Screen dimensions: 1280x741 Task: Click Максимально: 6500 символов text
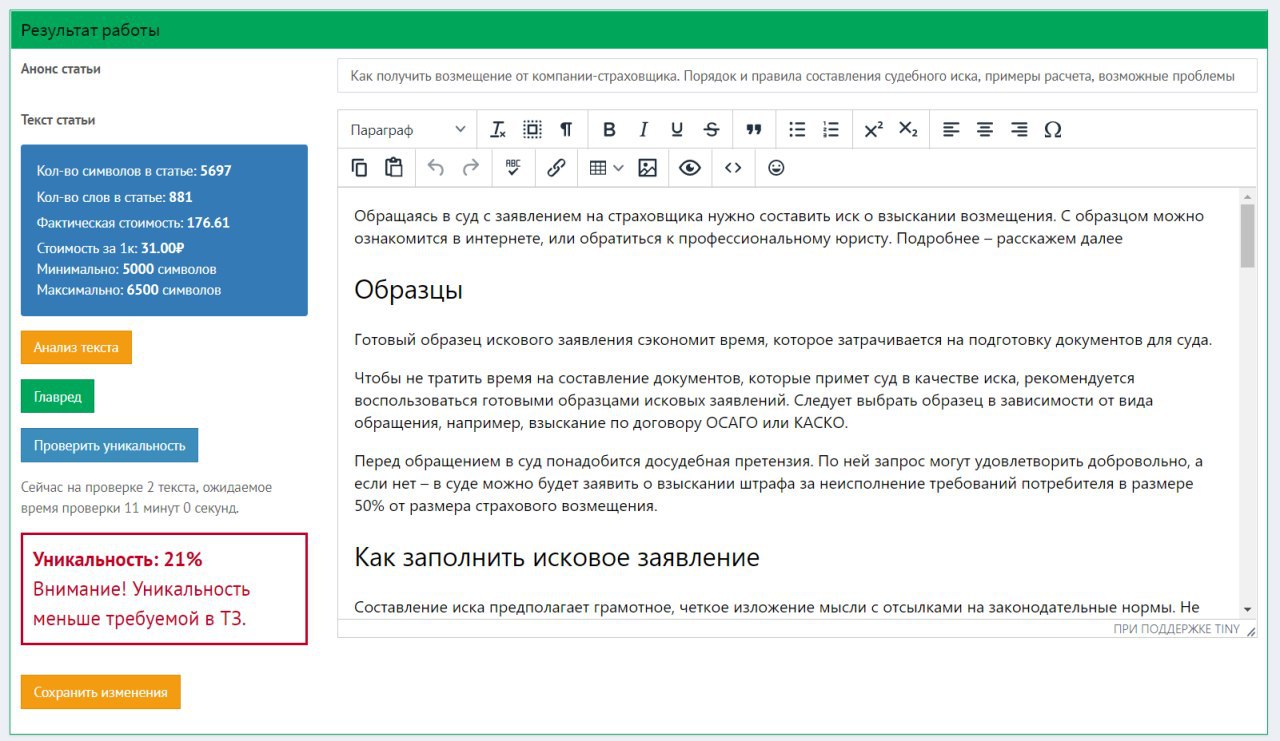[129, 290]
